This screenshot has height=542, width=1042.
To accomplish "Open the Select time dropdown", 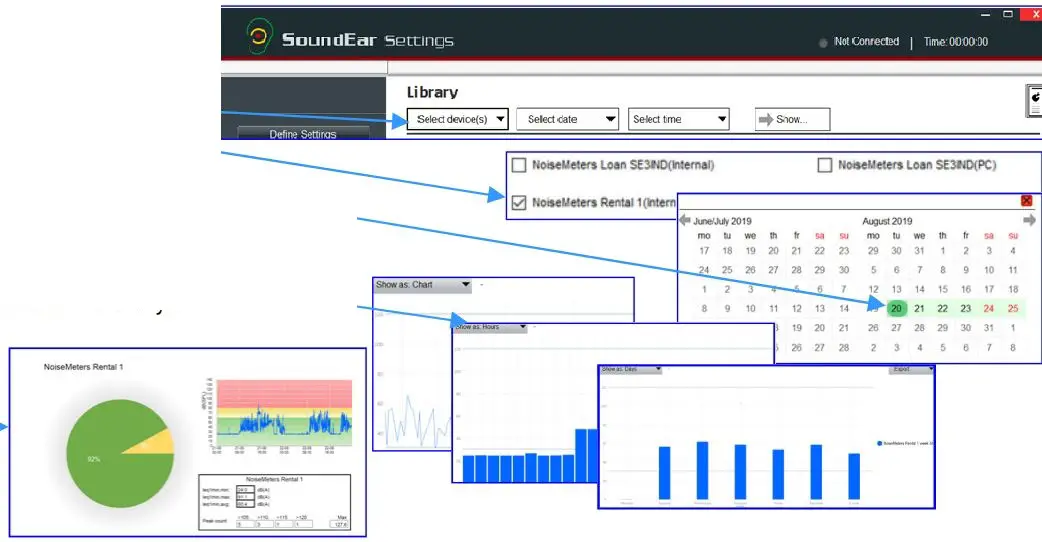I will 678,120.
